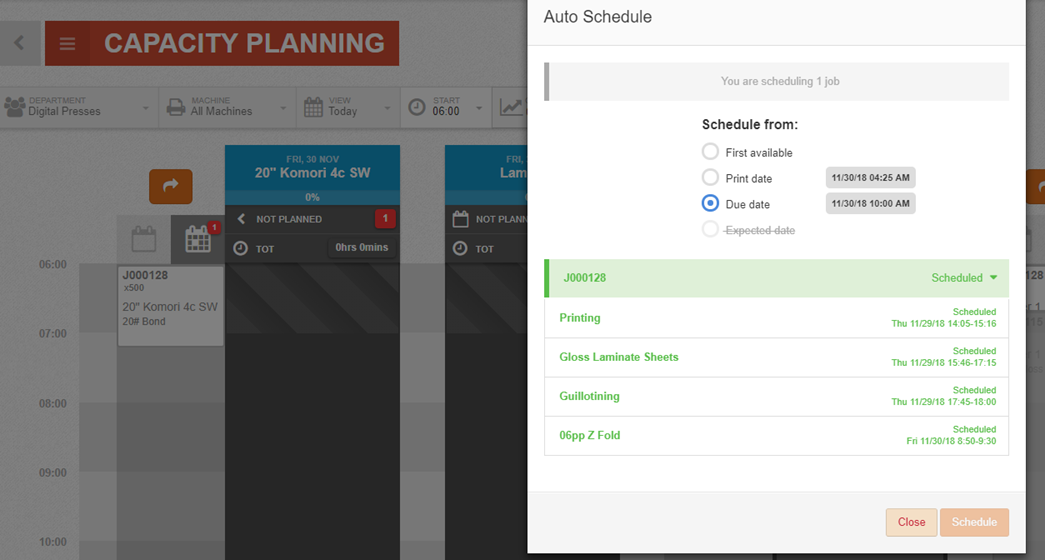This screenshot has height=560, width=1045.
Task: Click the Due date field 11/30/18 10:00 AM
Action: (870, 203)
